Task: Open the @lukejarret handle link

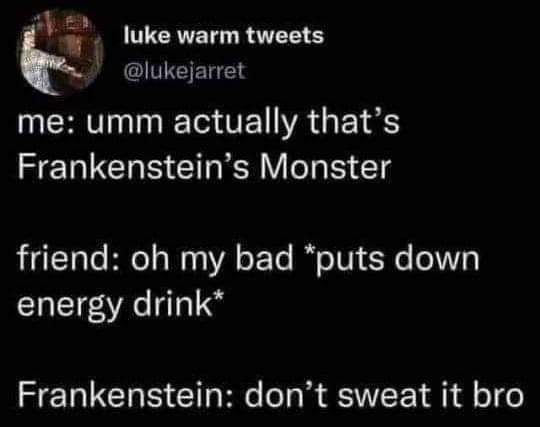Action: click(x=185, y=71)
